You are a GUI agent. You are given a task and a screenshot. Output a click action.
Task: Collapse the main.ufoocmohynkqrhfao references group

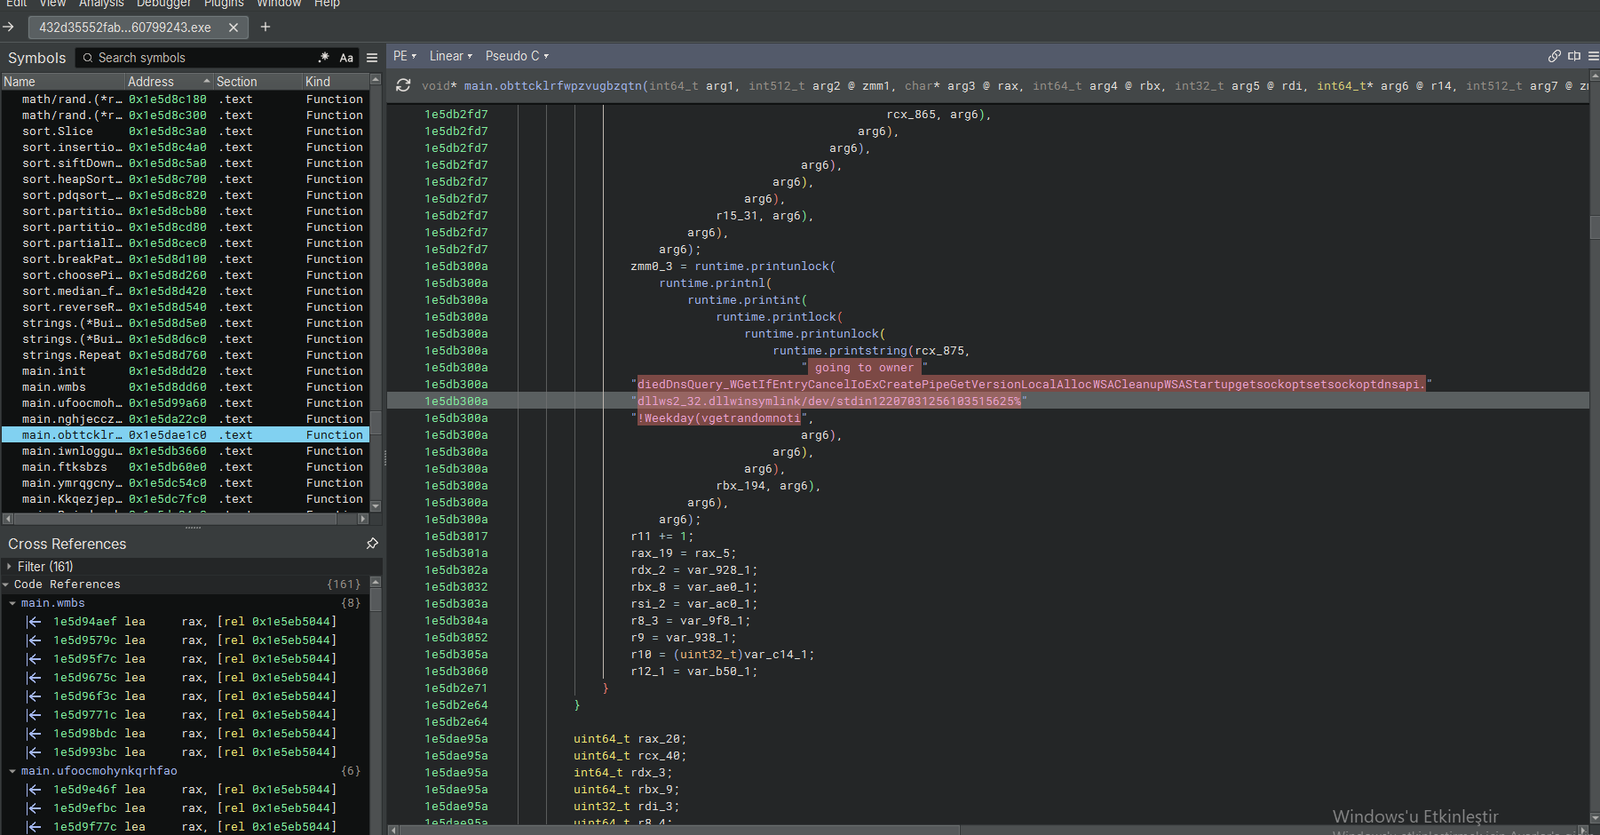click(12, 772)
